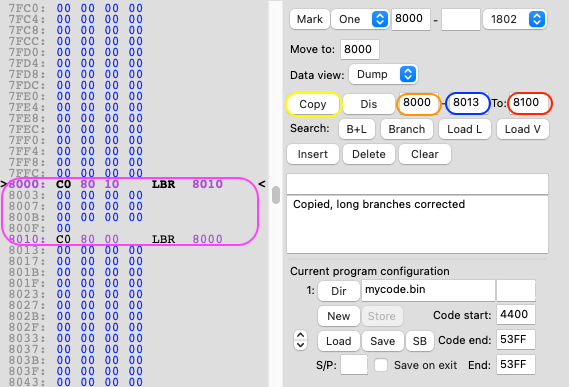This screenshot has width=569, height=387.
Task: Click the empty single-line field above message box
Action: (417, 184)
